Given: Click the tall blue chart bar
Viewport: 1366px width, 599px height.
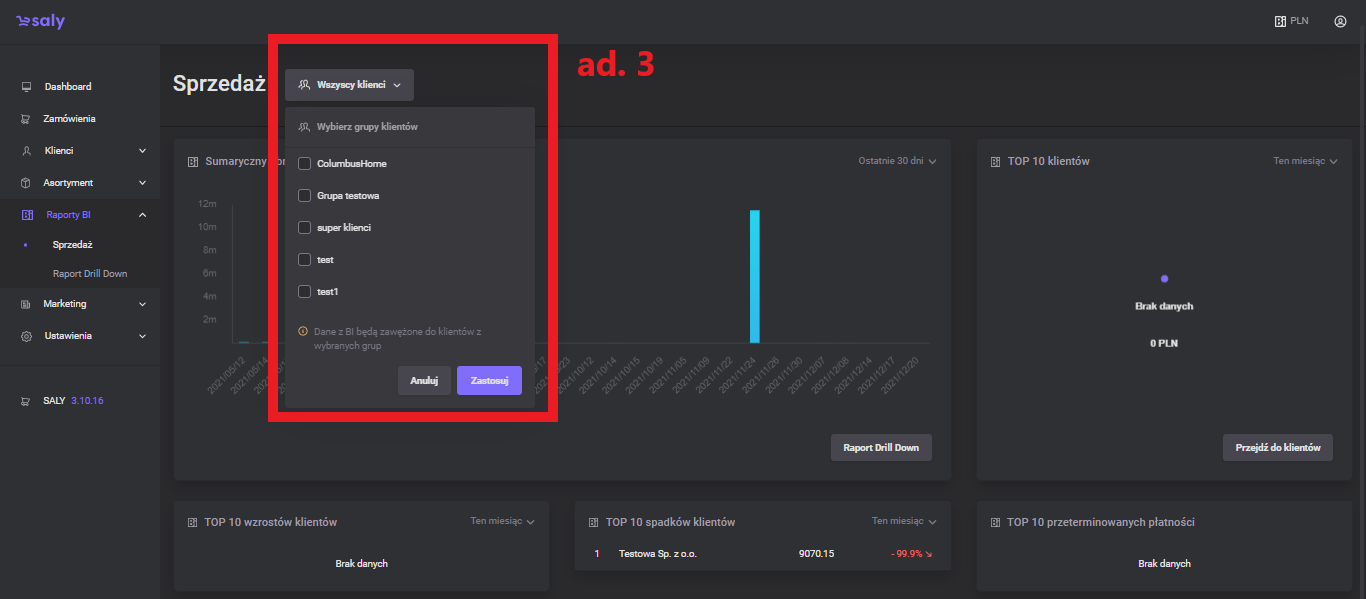Looking at the screenshot, I should pos(755,276).
